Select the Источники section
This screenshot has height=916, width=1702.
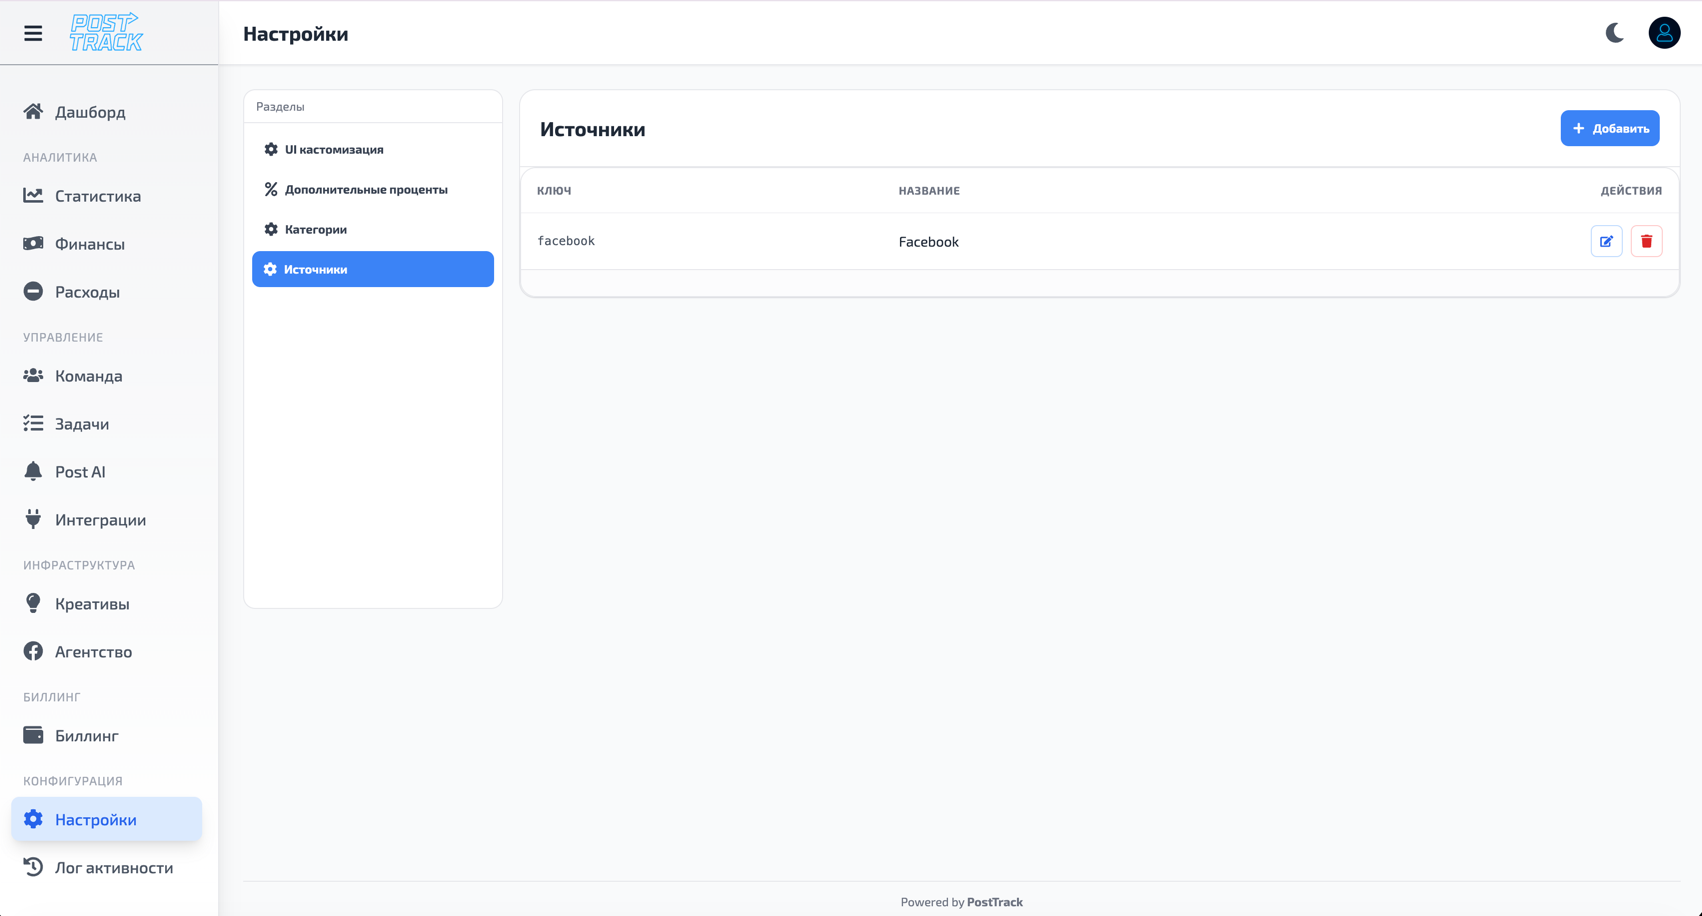click(372, 269)
